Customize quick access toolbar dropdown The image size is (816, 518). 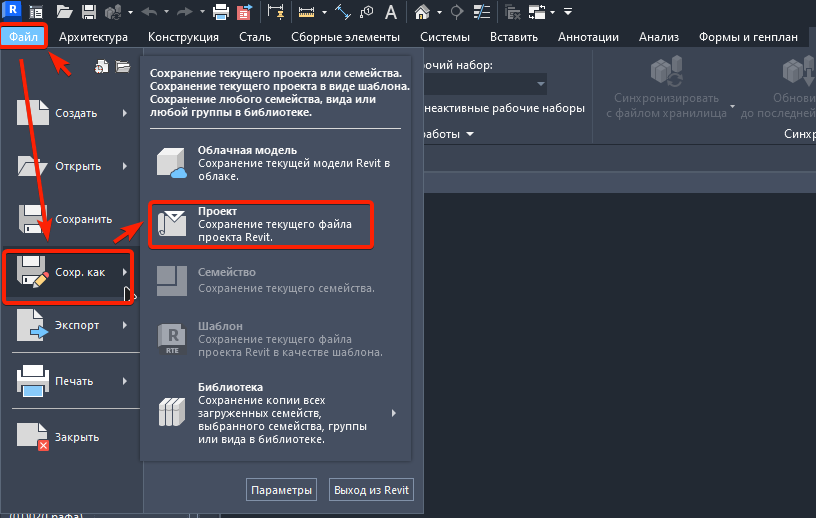[568, 12]
